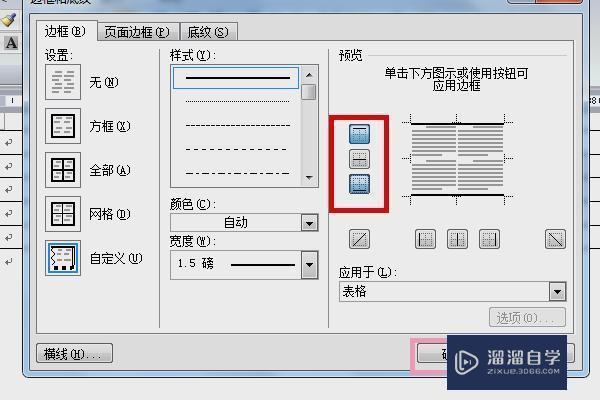Click the 全部(A) setting label
Viewport: 600px width, 400px height.
pos(110,170)
